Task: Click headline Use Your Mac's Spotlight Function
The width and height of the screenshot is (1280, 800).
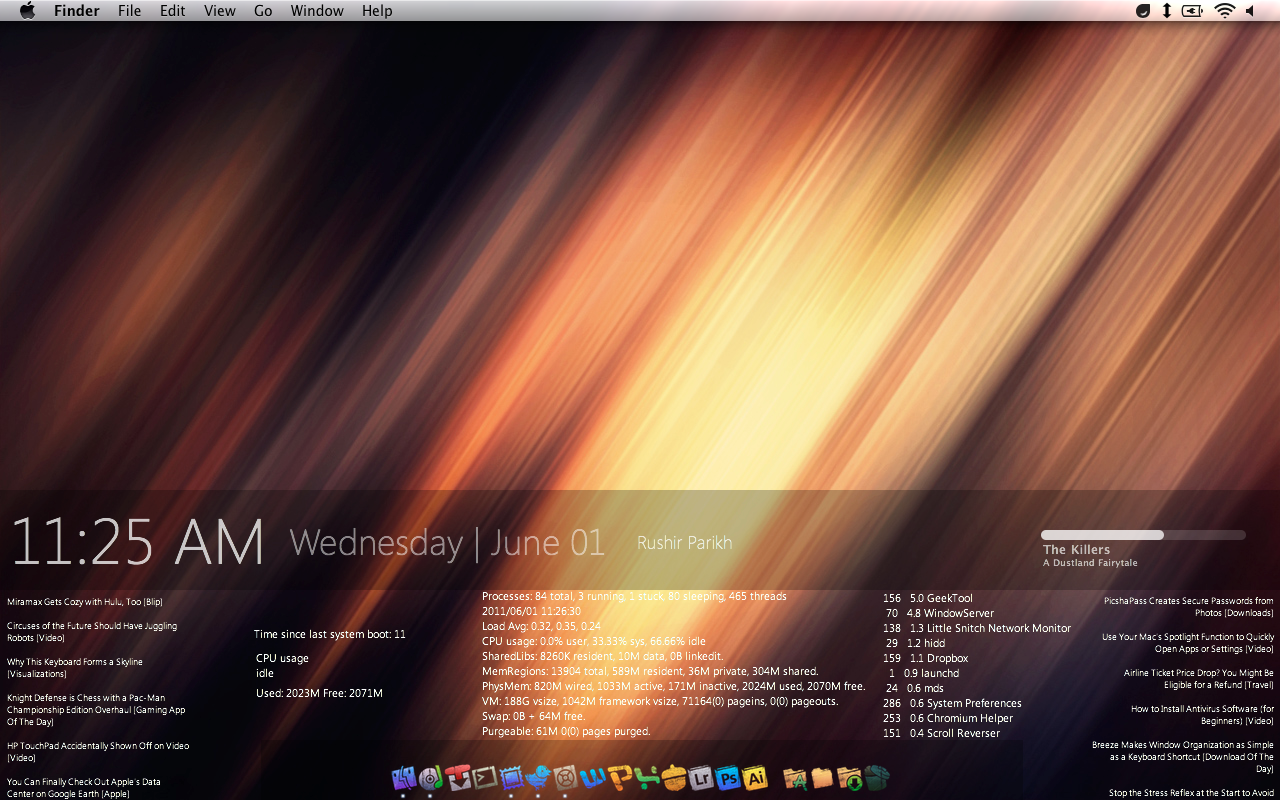Action: (x=1188, y=643)
